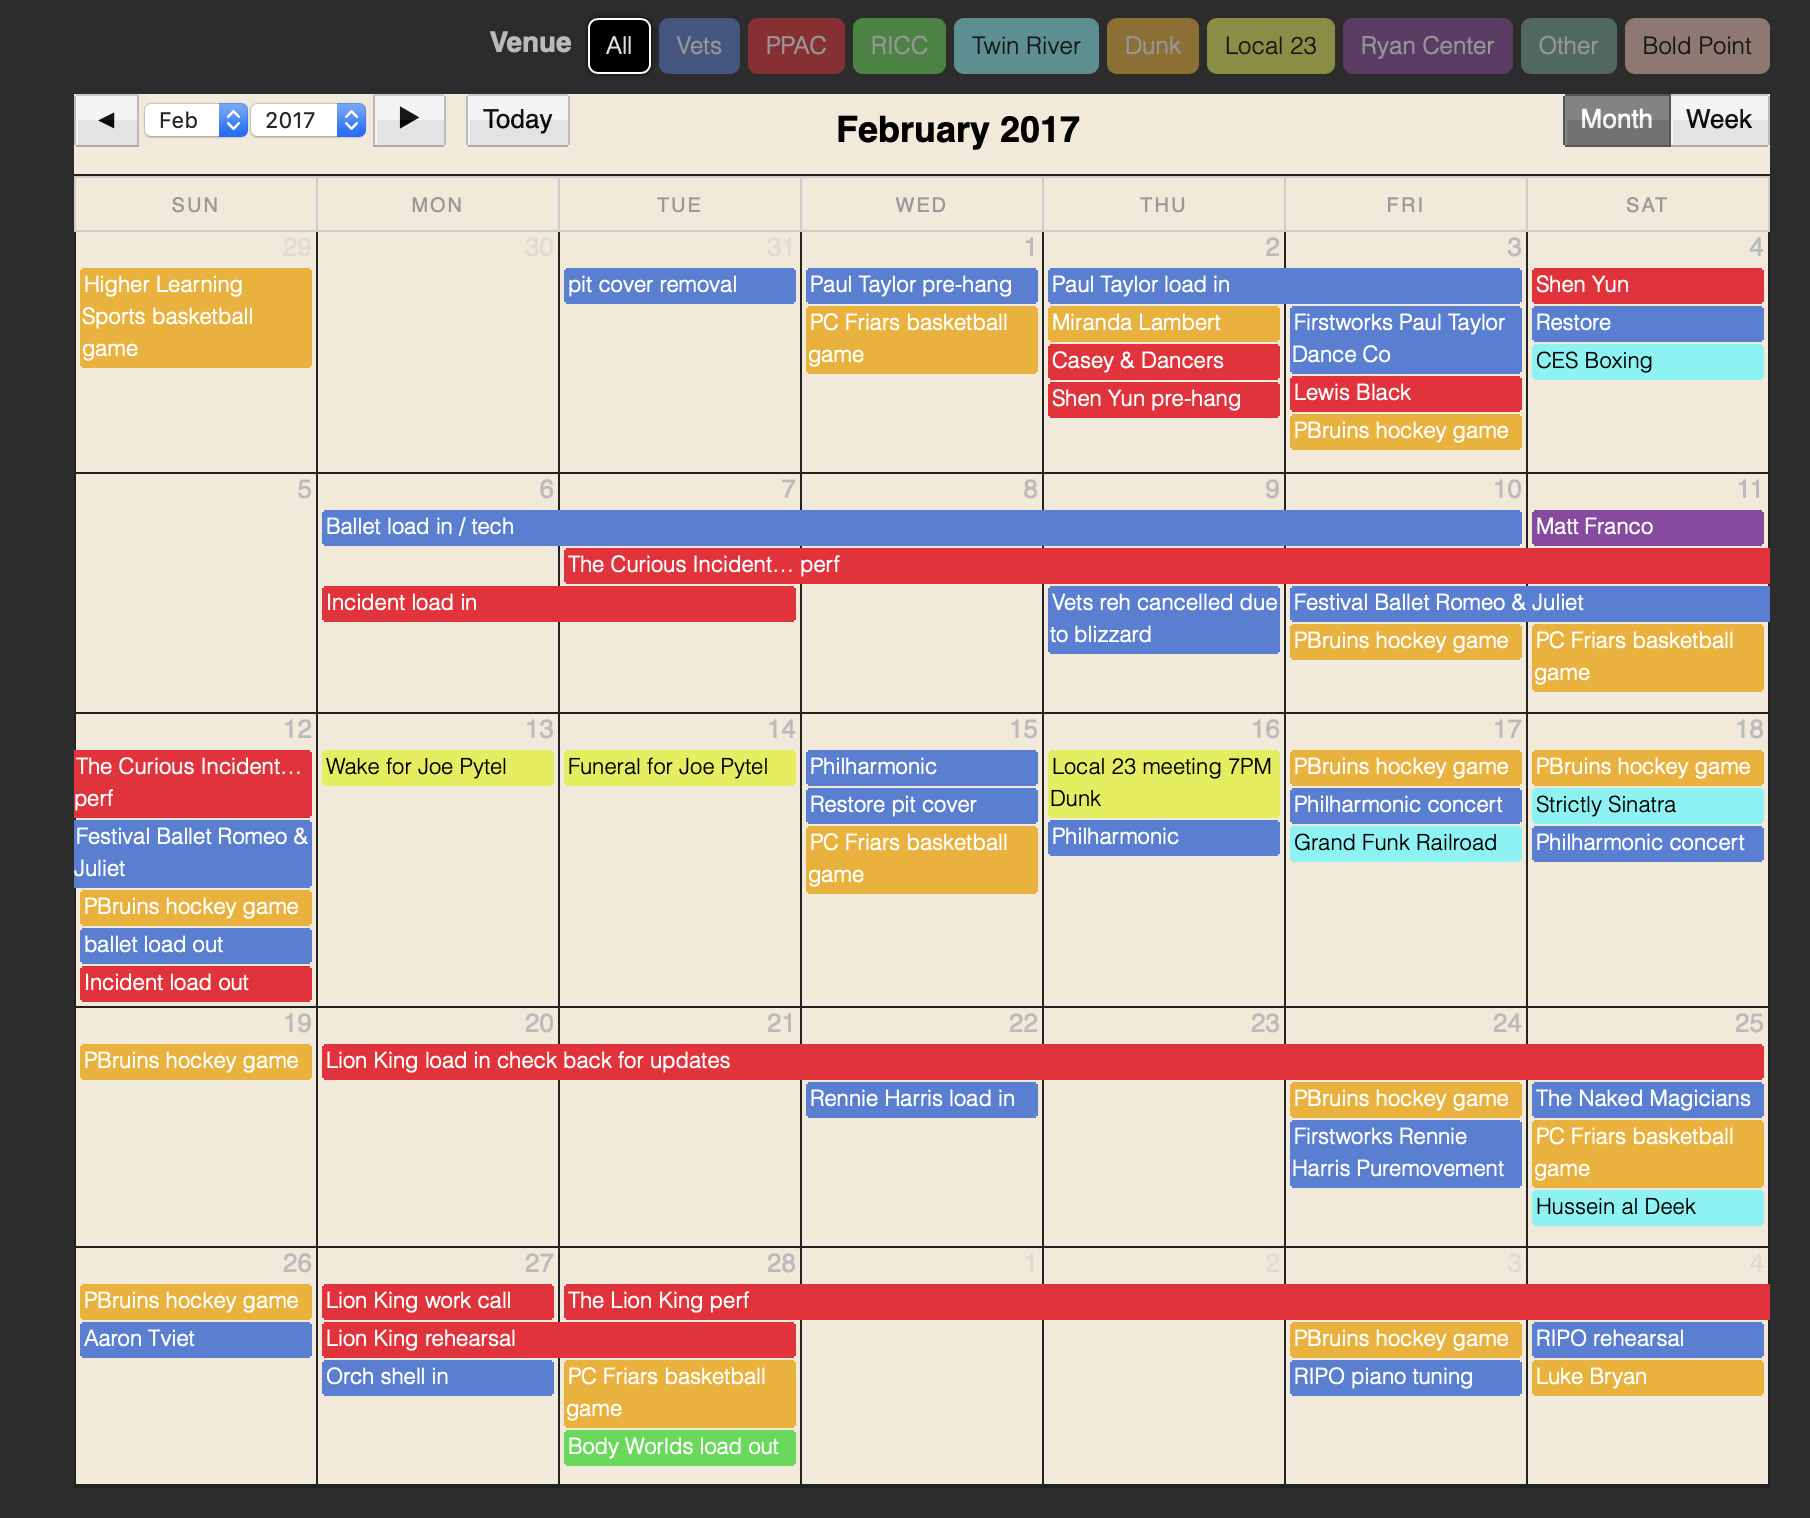
Task: Go to previous month with left arrow
Action: (106, 120)
